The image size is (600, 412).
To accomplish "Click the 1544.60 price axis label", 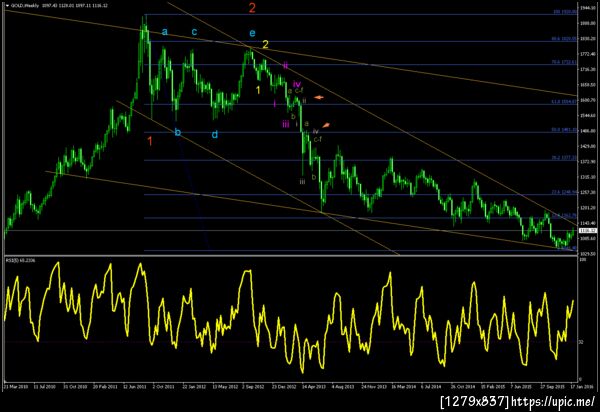I will 588,116.
